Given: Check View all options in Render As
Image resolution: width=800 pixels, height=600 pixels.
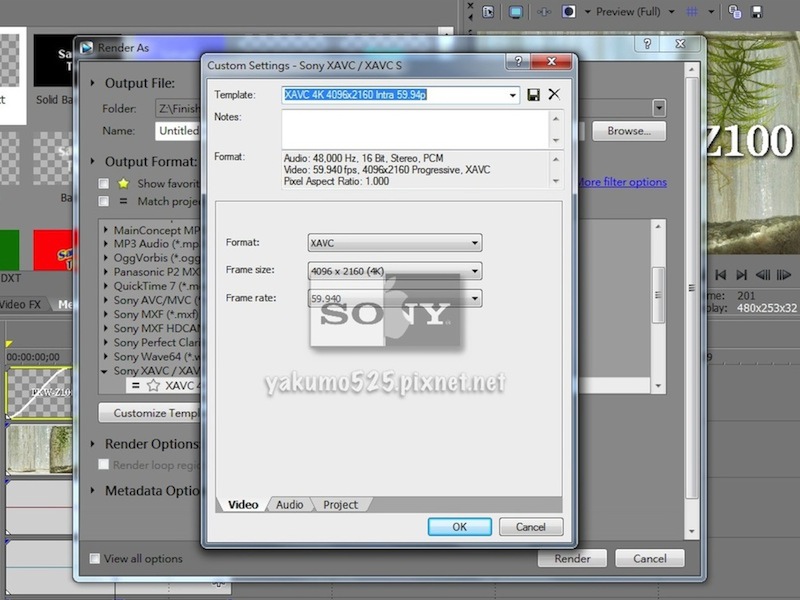Looking at the screenshot, I should click(94, 558).
